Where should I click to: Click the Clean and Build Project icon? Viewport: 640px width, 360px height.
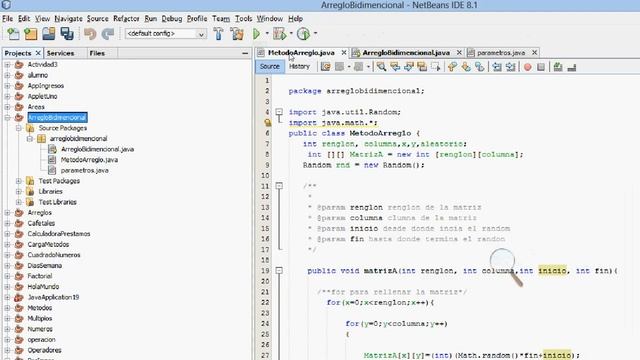[x=237, y=34]
